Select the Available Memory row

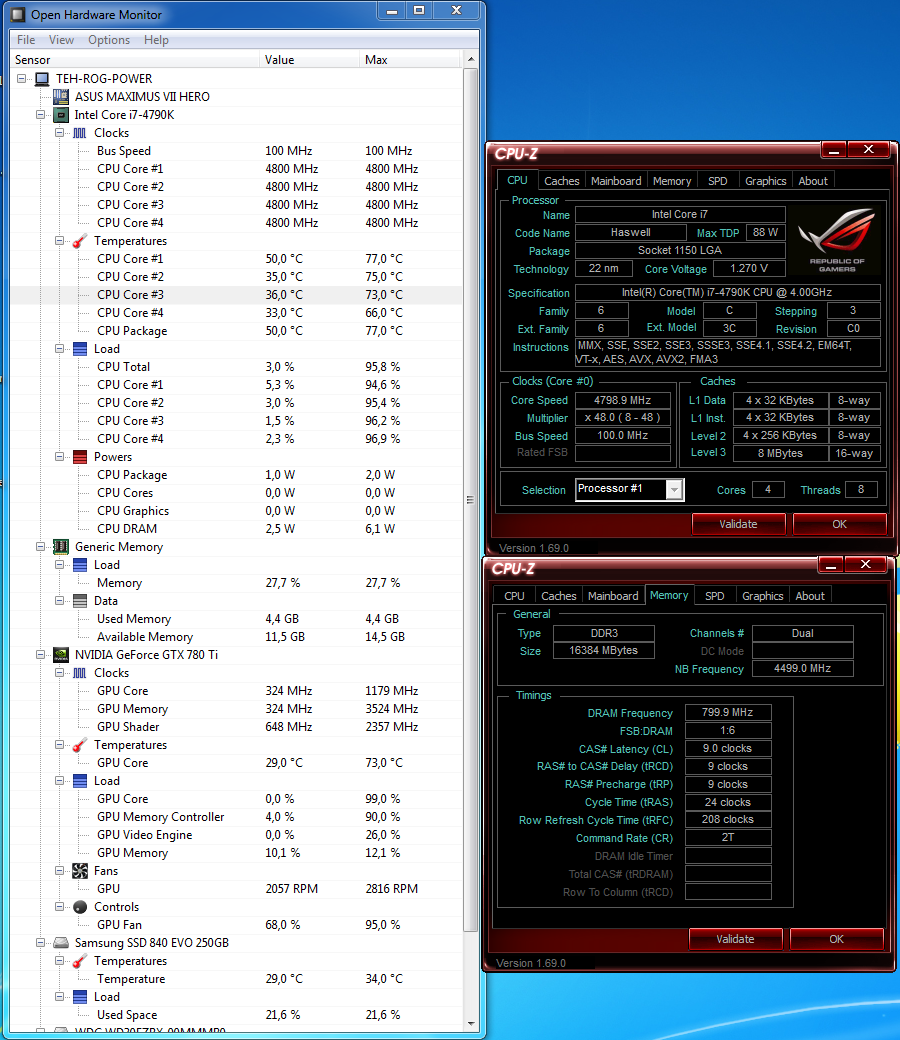pyautogui.click(x=236, y=637)
